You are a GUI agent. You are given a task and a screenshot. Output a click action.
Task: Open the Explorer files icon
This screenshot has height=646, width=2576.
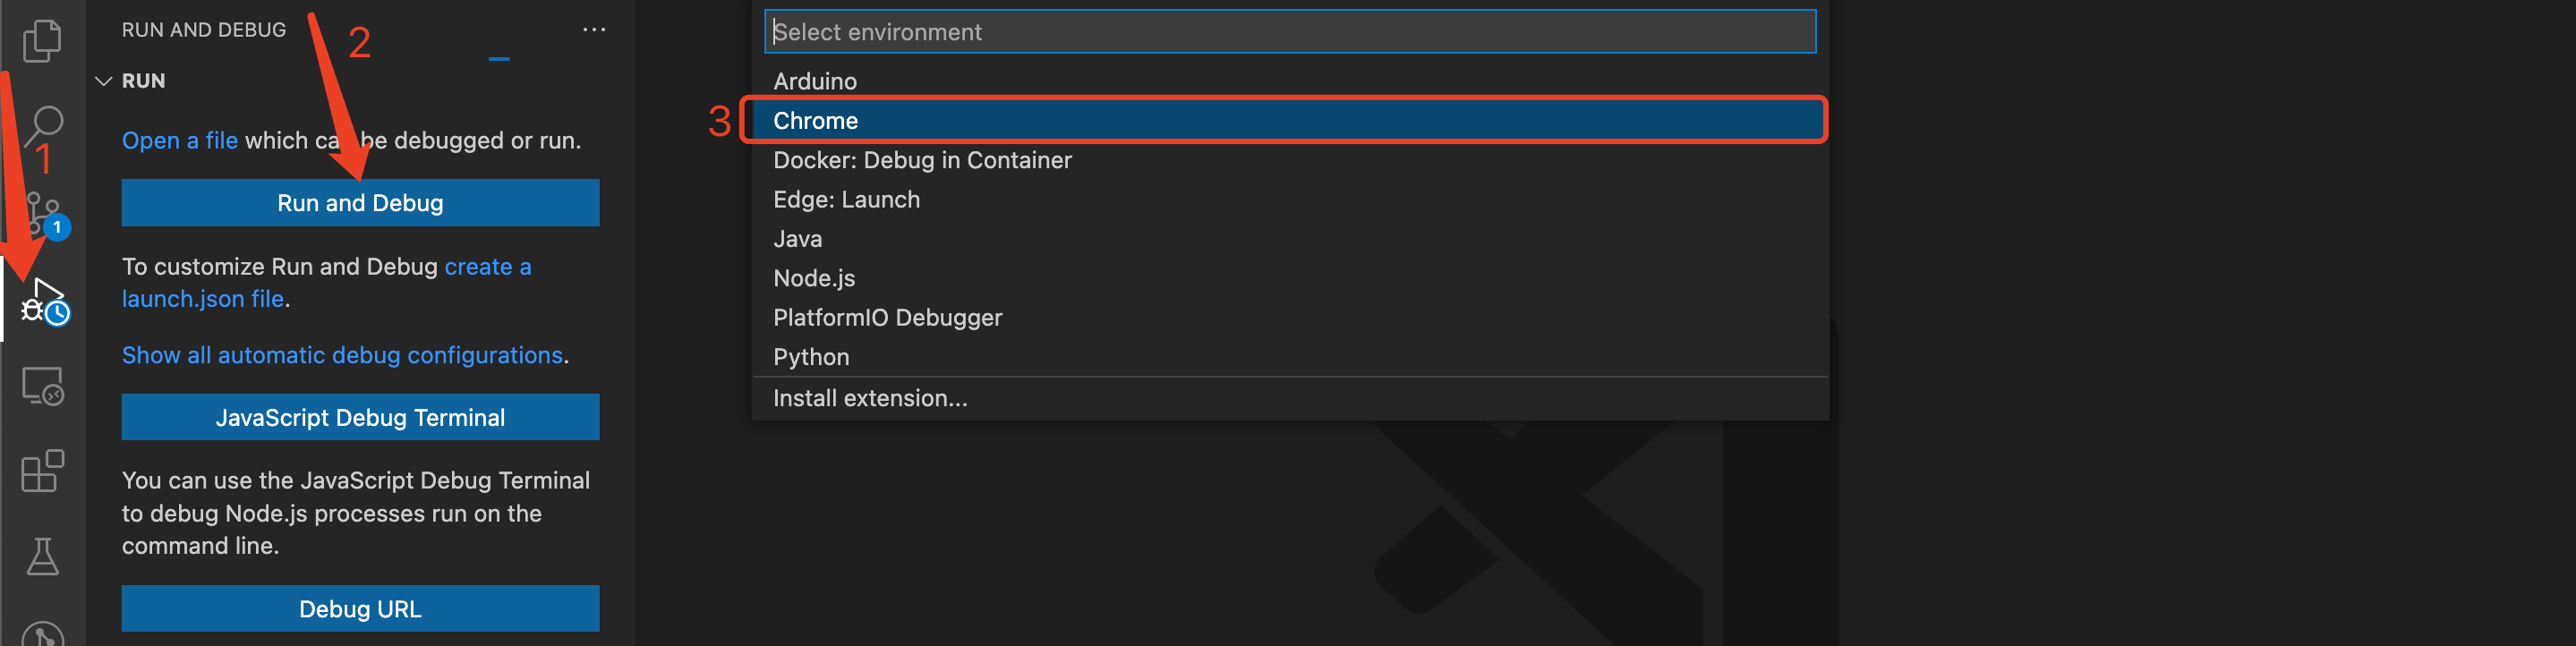[x=42, y=41]
